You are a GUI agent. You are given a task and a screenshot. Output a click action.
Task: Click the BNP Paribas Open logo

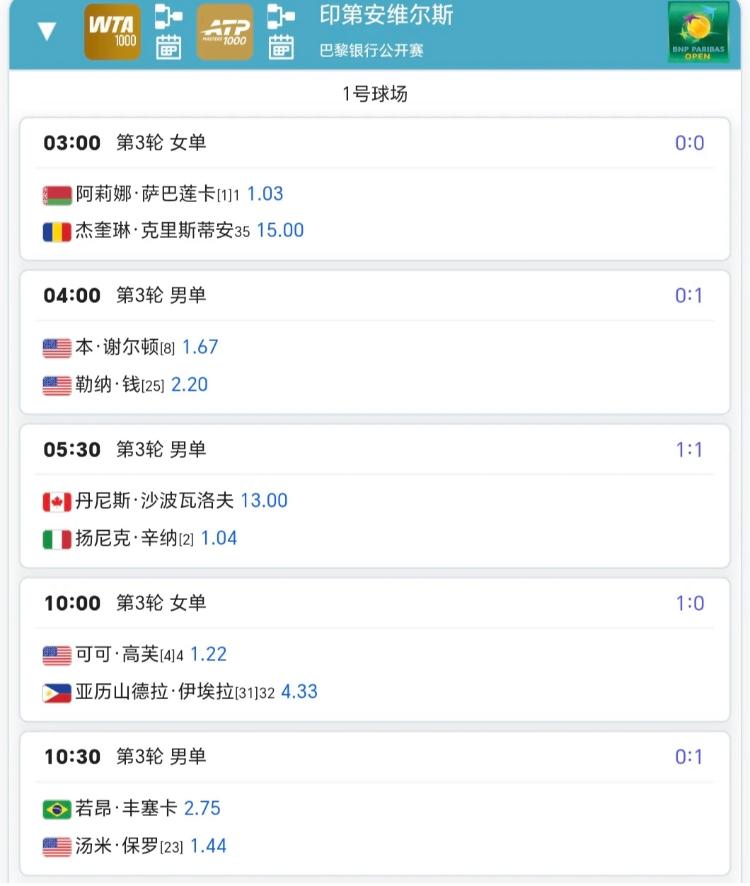(698, 32)
